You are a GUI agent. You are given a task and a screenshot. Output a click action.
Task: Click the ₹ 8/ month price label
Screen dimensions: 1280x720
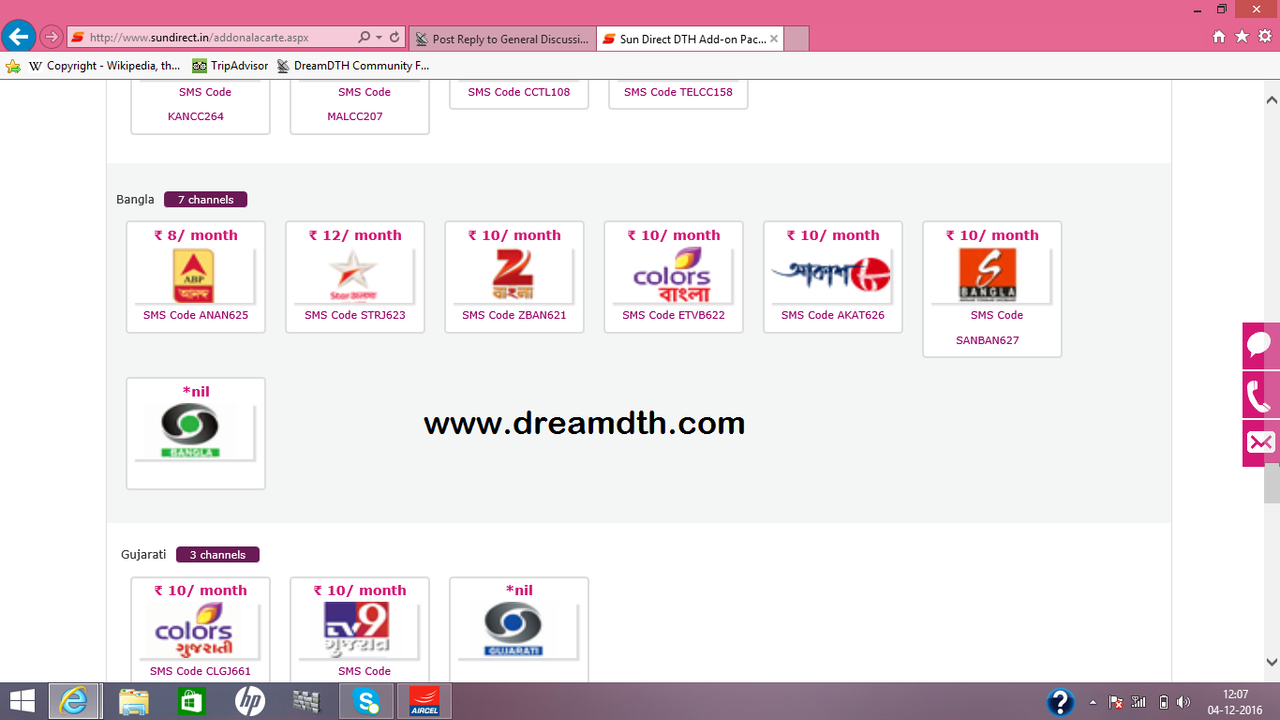pyautogui.click(x=196, y=236)
